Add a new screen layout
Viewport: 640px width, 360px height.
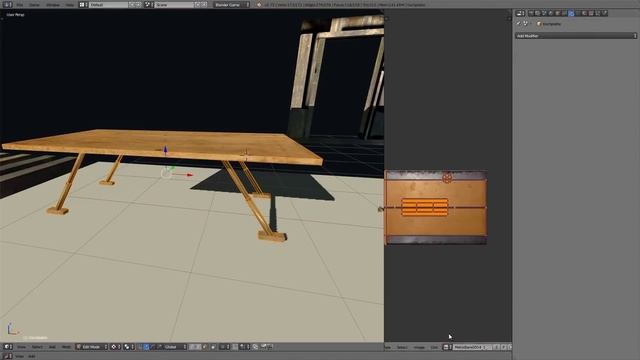(132, 4)
